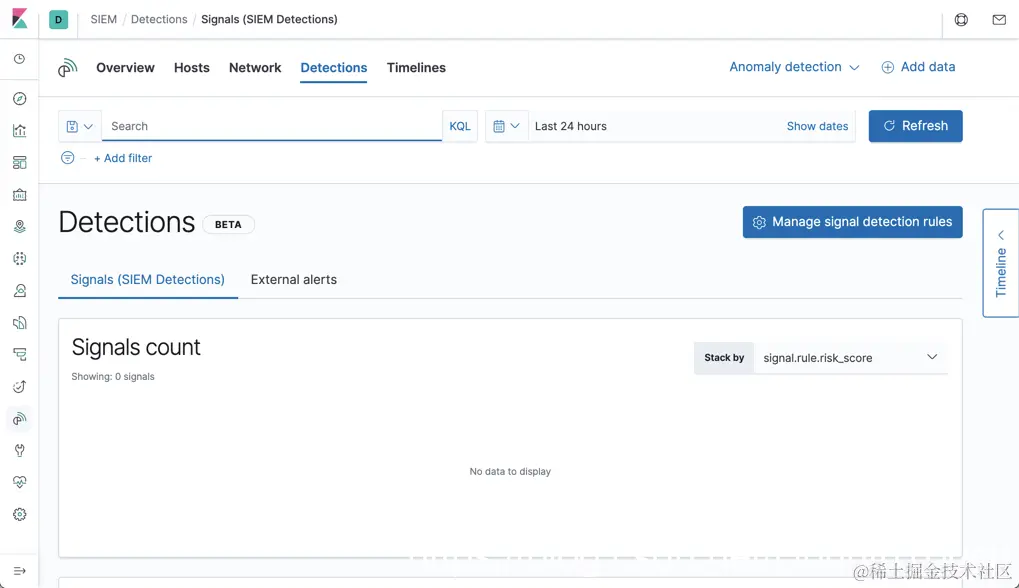Open SIEM icon in sidebar
The height and width of the screenshot is (588, 1019).
point(19,418)
